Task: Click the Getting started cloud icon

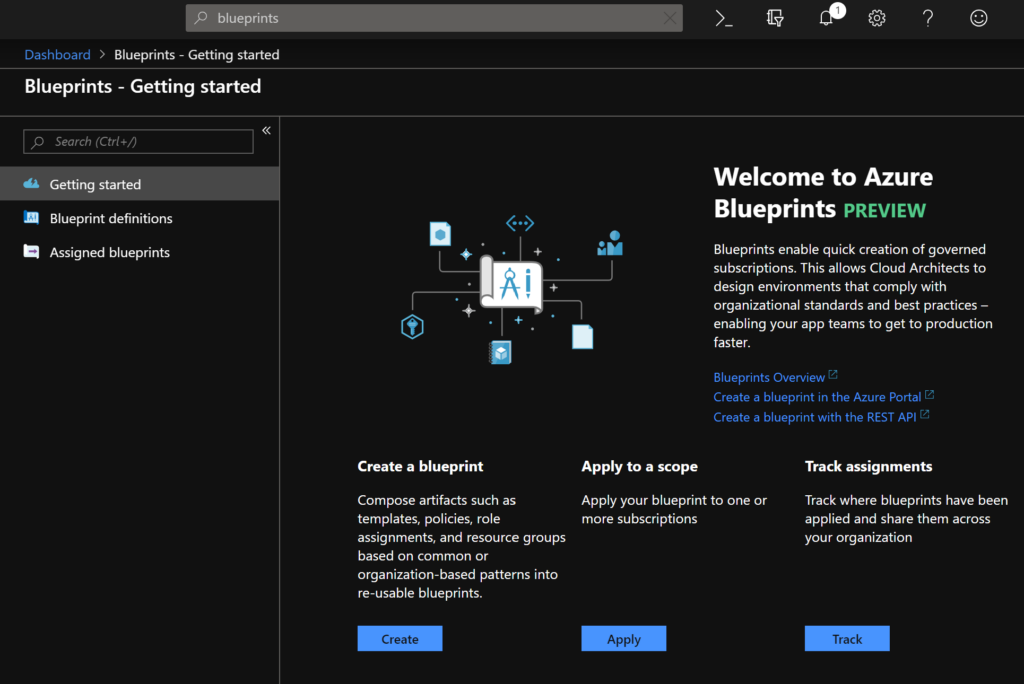Action: coord(31,184)
